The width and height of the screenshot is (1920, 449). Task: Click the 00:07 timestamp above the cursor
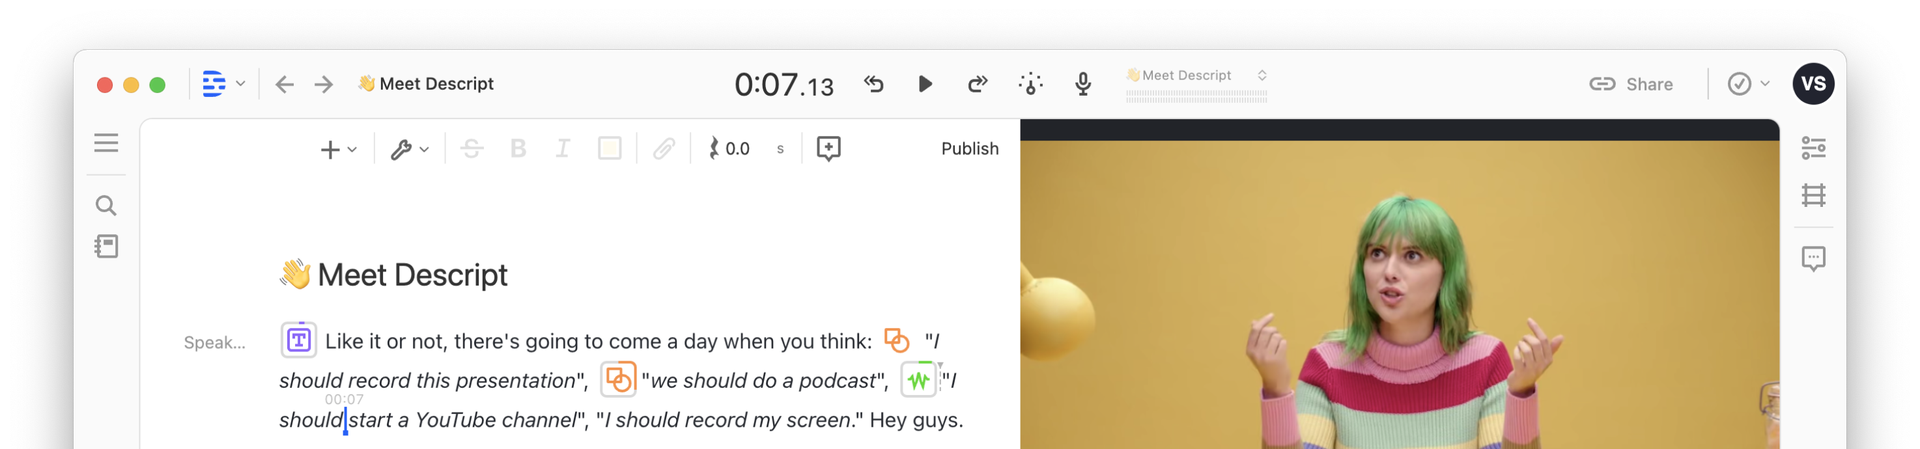(344, 400)
